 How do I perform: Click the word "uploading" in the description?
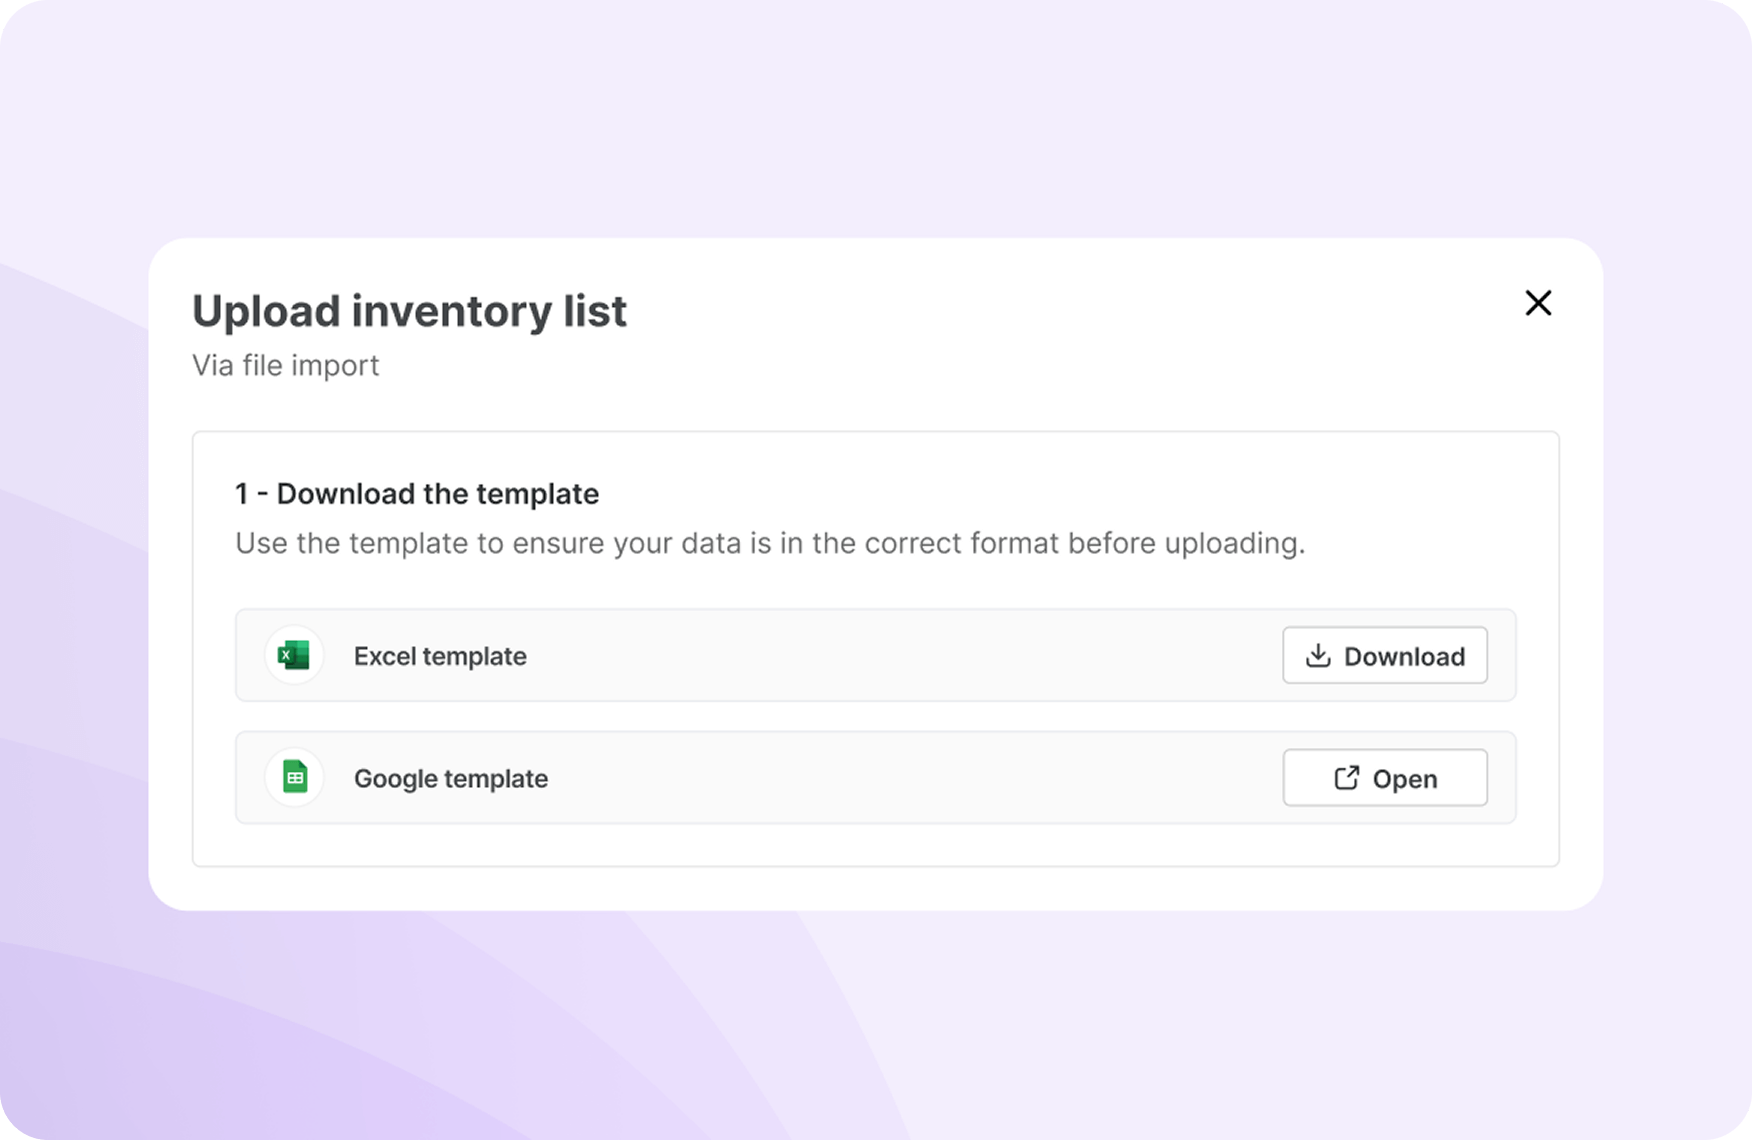click(x=1239, y=543)
